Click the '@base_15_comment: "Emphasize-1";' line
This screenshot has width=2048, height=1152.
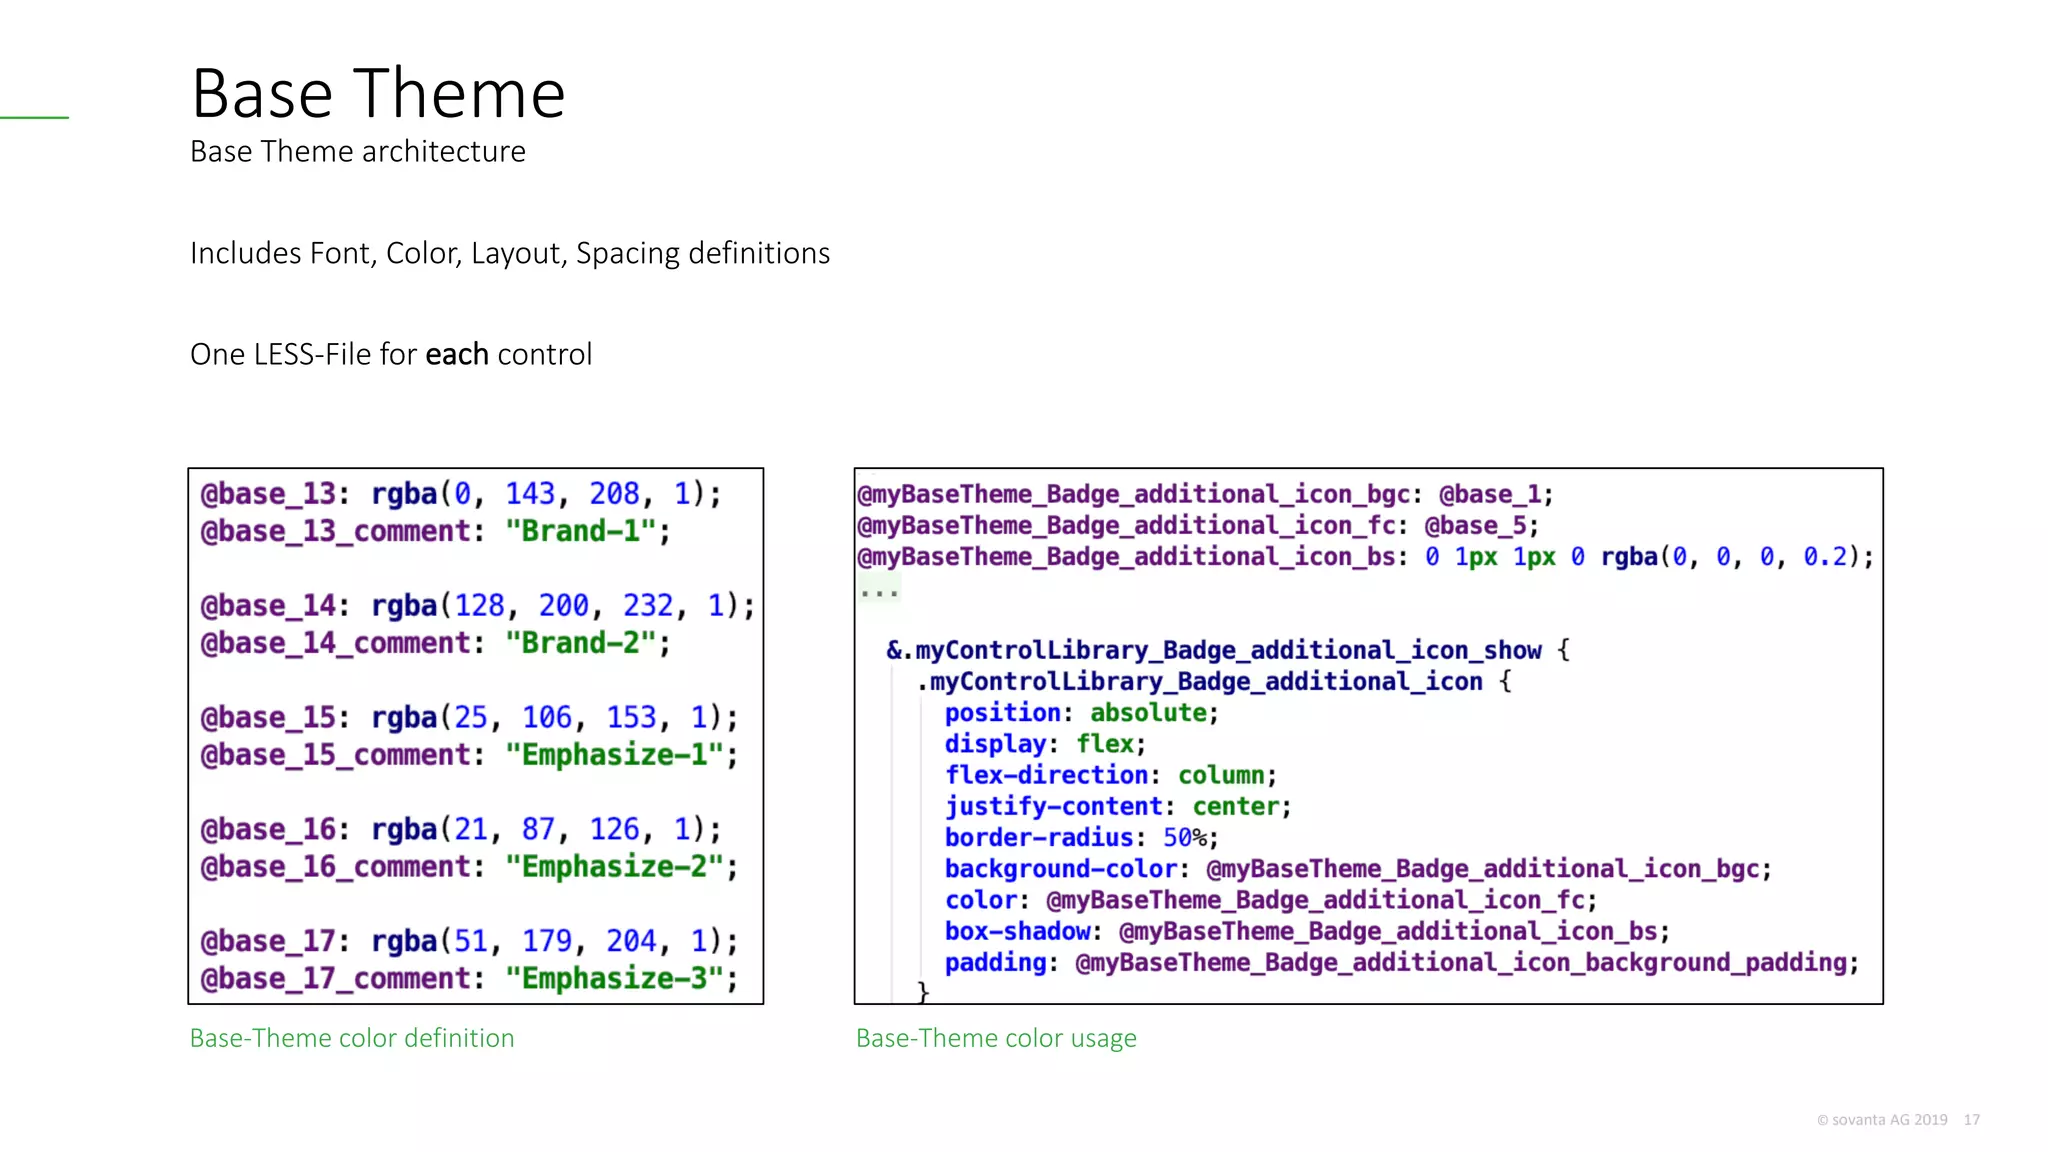[x=469, y=755]
